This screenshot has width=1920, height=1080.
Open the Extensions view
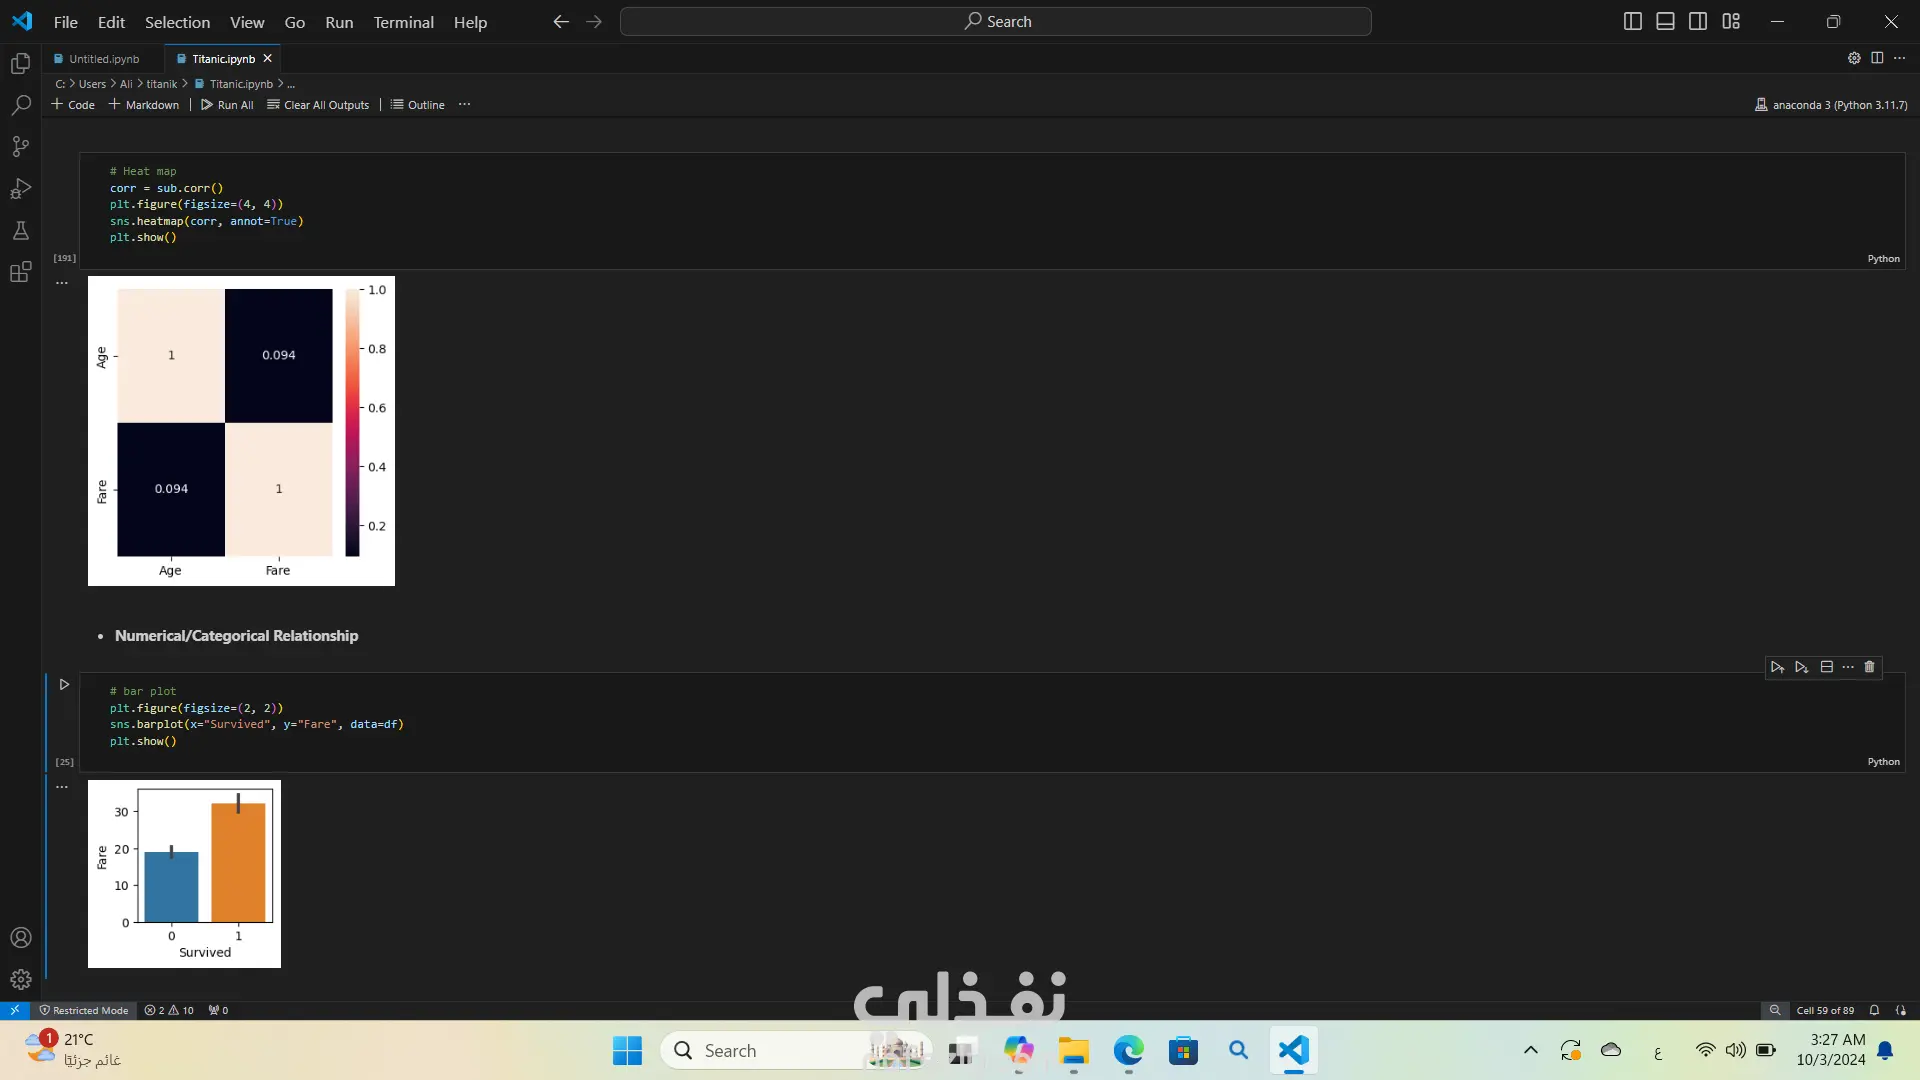click(20, 272)
